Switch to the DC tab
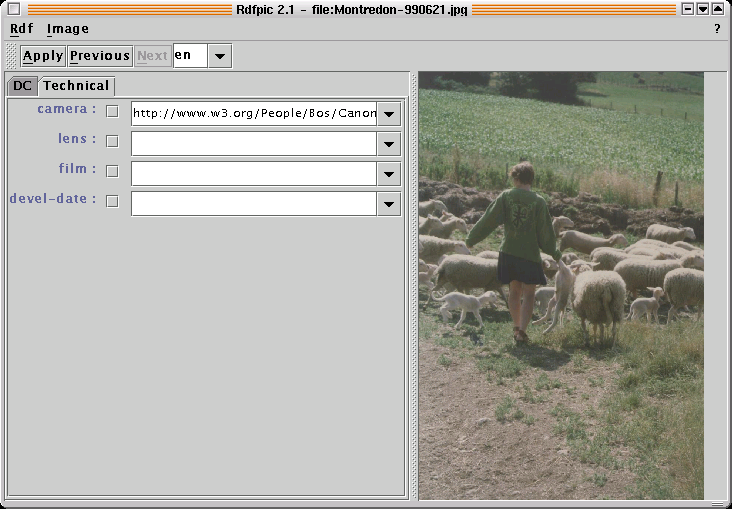The height and width of the screenshot is (509, 732). 22,86
